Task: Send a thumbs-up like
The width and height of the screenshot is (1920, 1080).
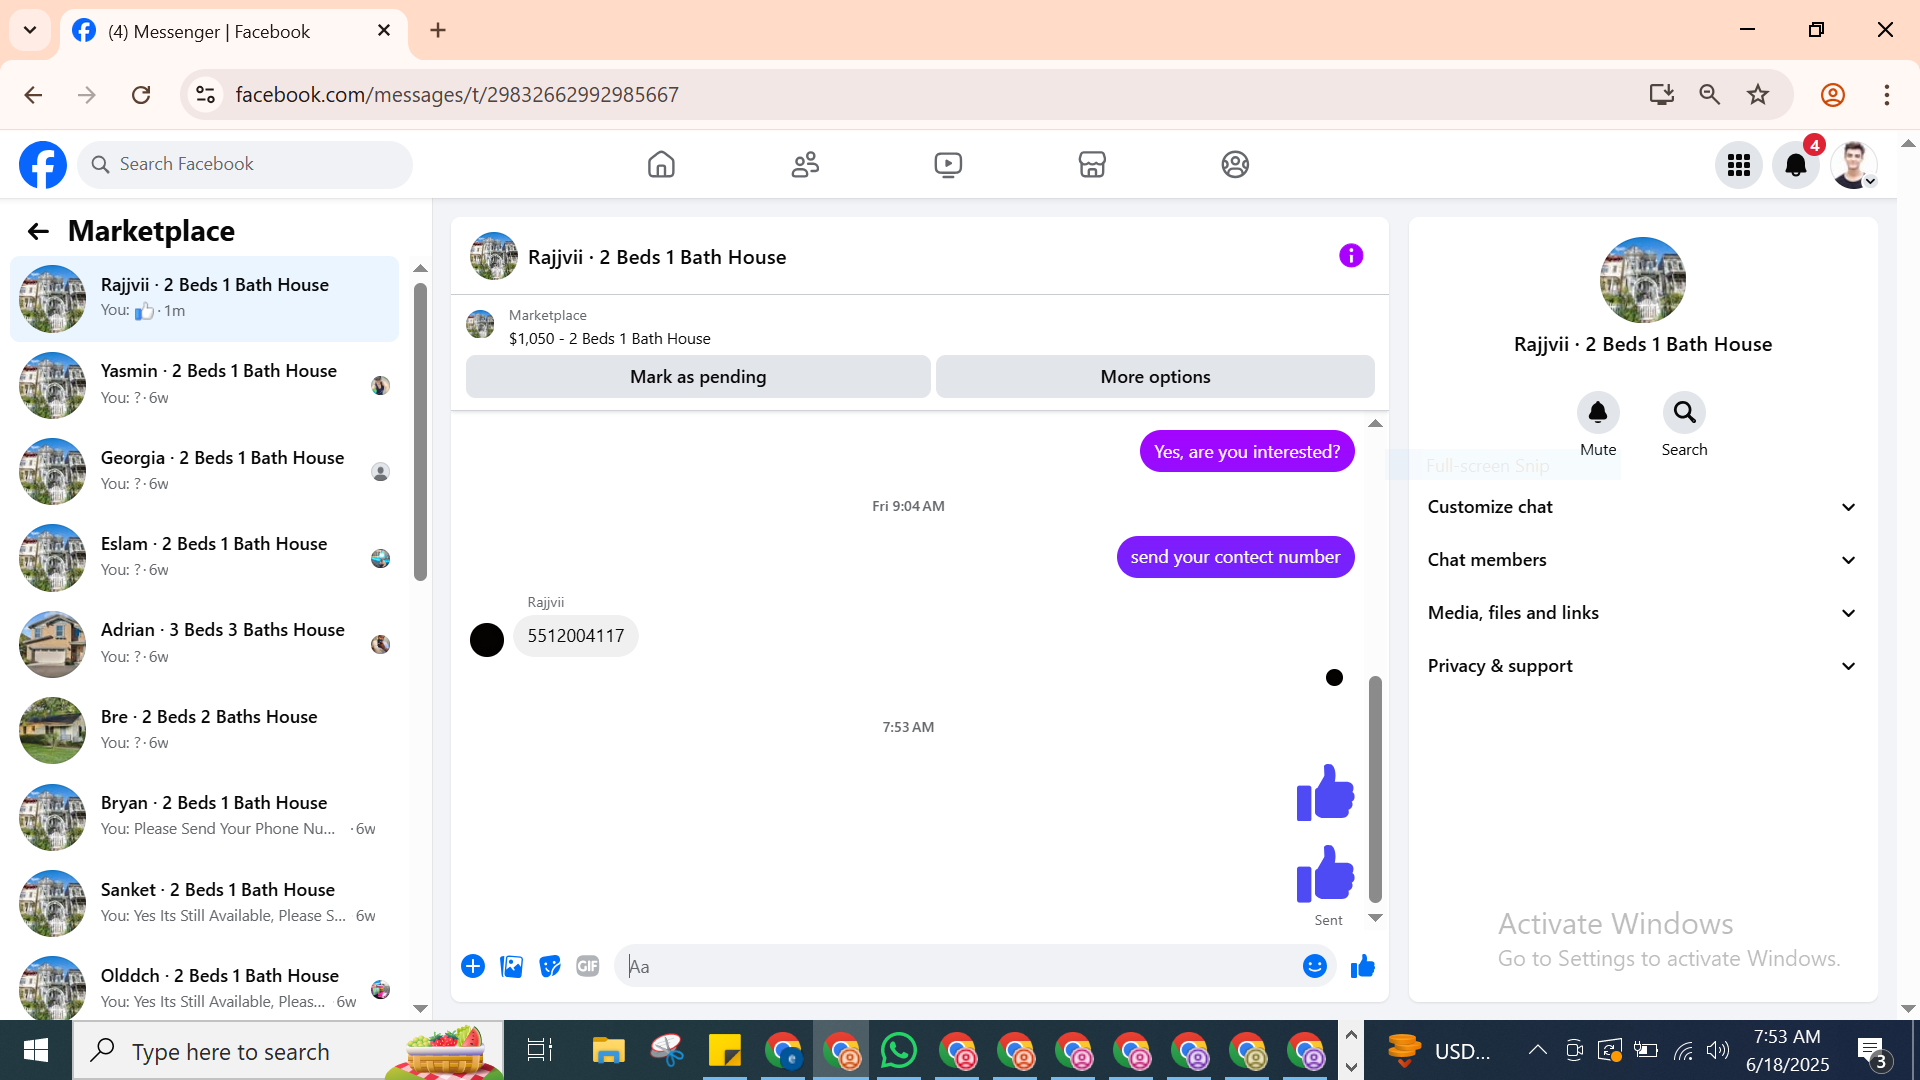Action: pos(1363,966)
